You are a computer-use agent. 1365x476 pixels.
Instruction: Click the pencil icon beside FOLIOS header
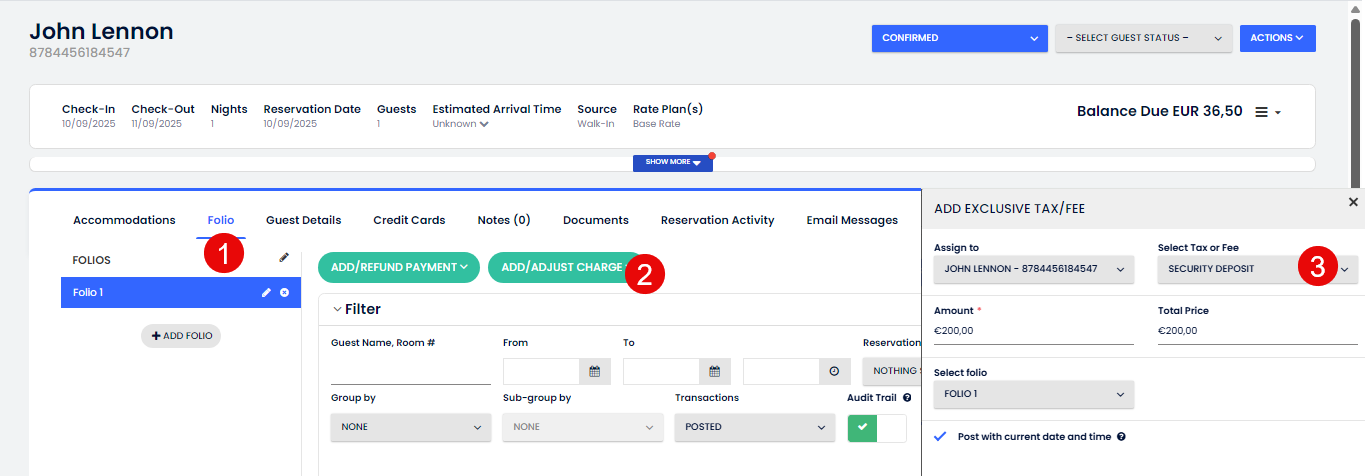click(284, 258)
